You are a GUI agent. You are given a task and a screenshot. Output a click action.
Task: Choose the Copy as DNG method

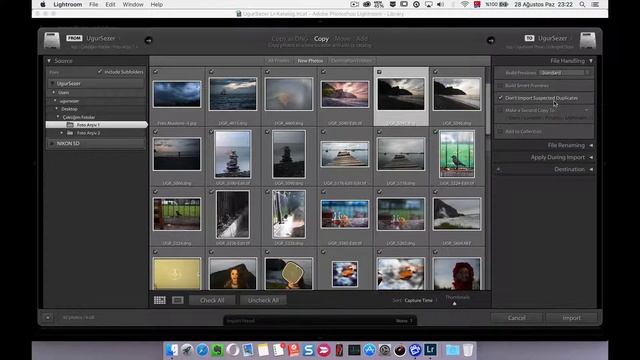click(x=290, y=39)
